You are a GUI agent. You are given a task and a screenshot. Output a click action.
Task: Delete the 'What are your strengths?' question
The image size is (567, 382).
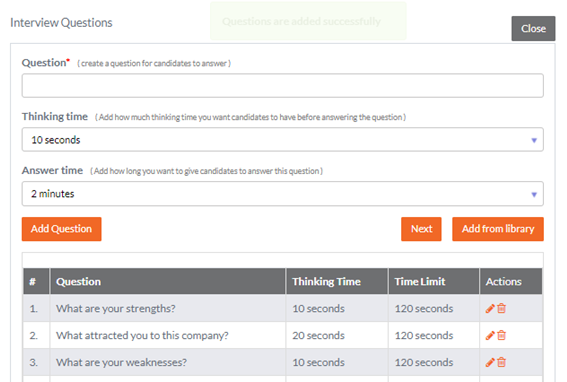(x=502, y=309)
